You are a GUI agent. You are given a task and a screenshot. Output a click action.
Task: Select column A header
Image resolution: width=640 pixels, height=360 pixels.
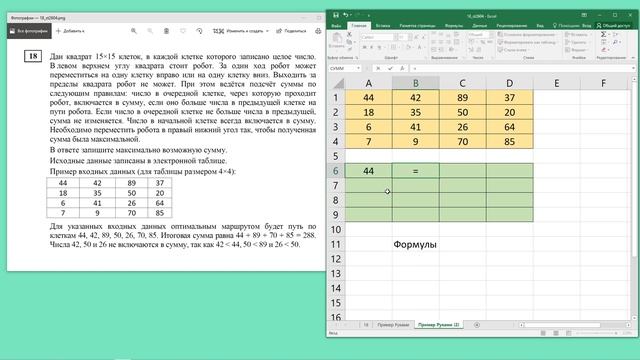[x=368, y=83]
